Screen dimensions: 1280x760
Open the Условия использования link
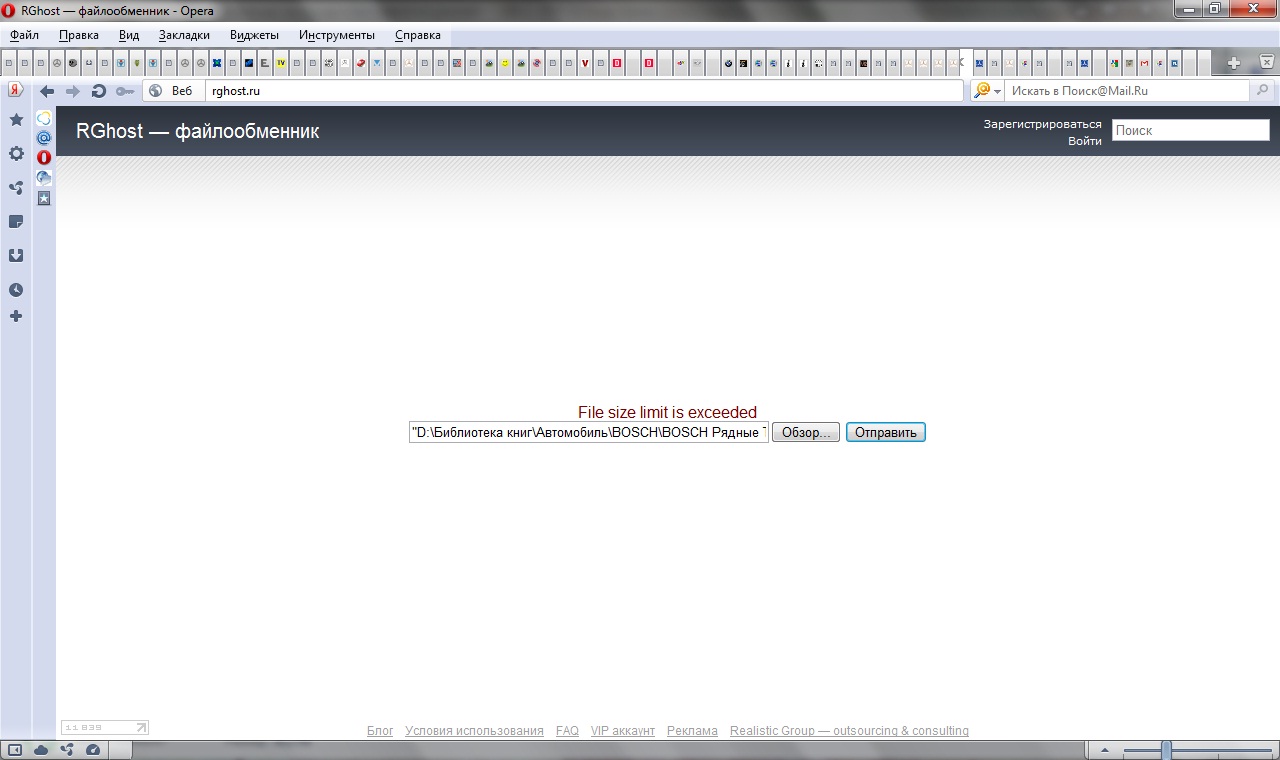[x=474, y=731]
